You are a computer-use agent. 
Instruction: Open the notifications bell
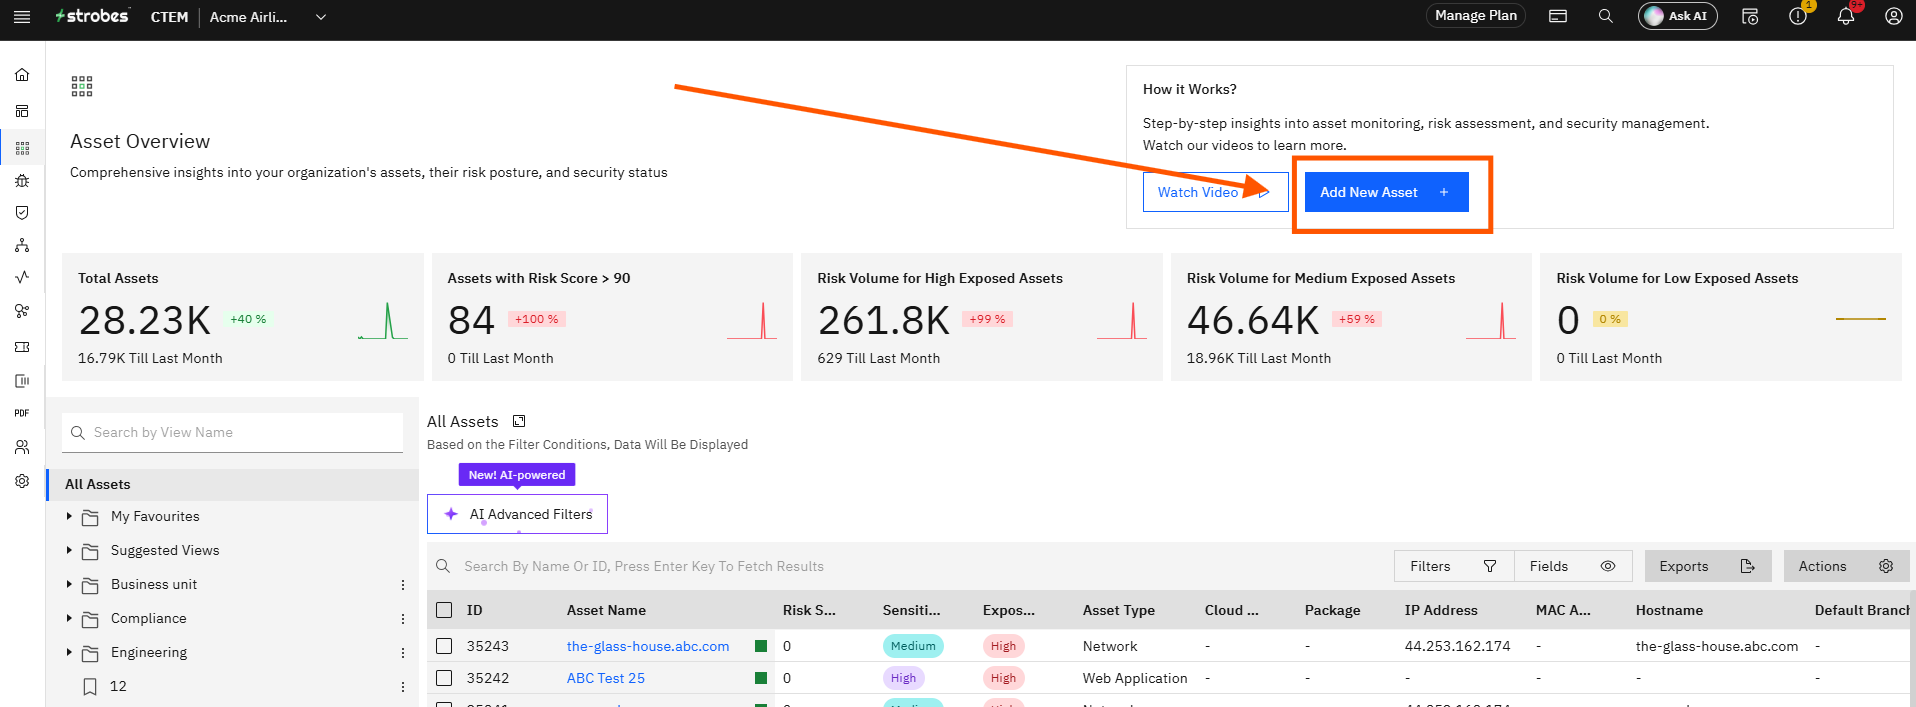[x=1846, y=16]
